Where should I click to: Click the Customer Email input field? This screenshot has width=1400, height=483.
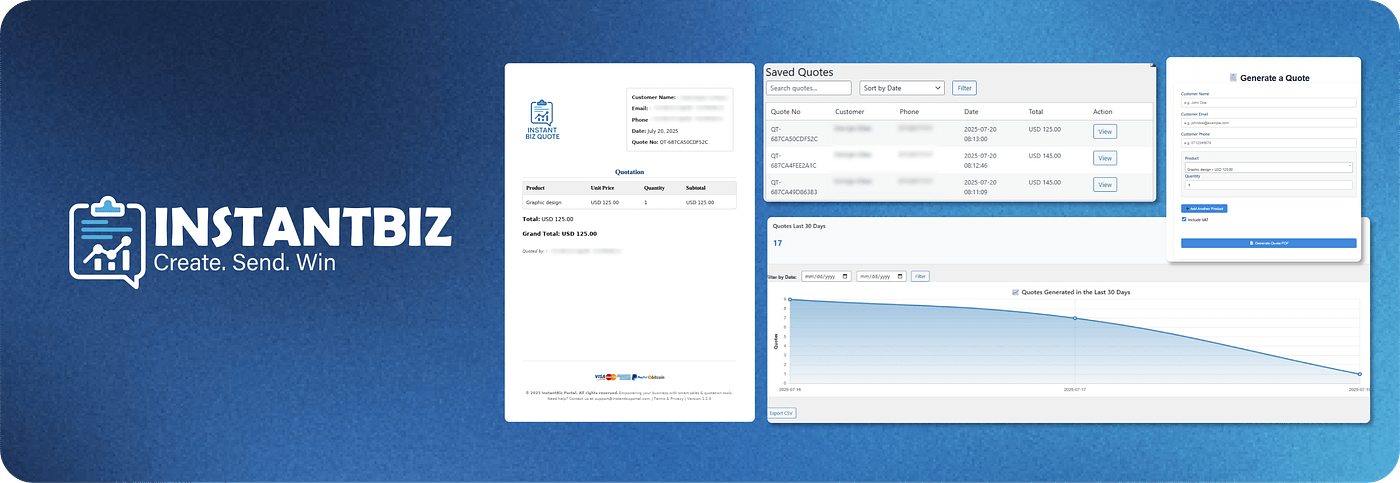[x=1268, y=123]
